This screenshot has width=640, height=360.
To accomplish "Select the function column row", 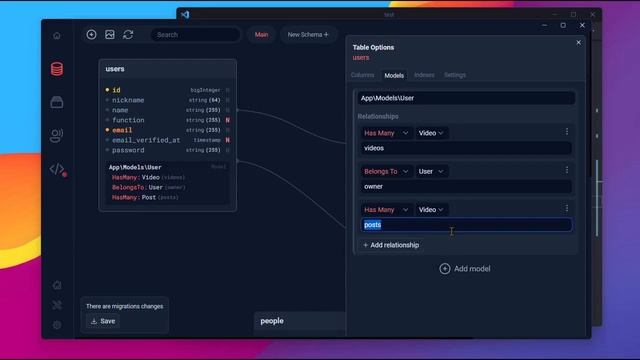I will 167,120.
